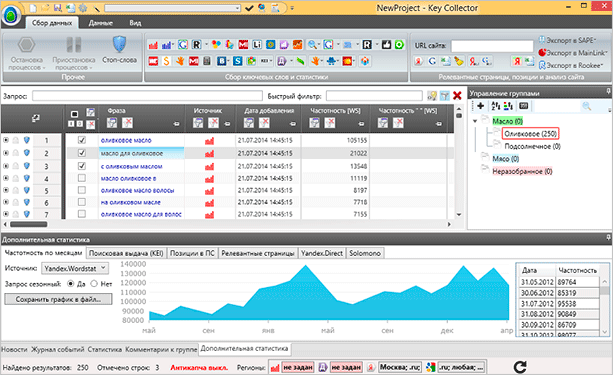Click the Yandex Wordstat bar chart toolbar icon
This screenshot has width=613, height=375.
pyautogui.click(x=153, y=45)
